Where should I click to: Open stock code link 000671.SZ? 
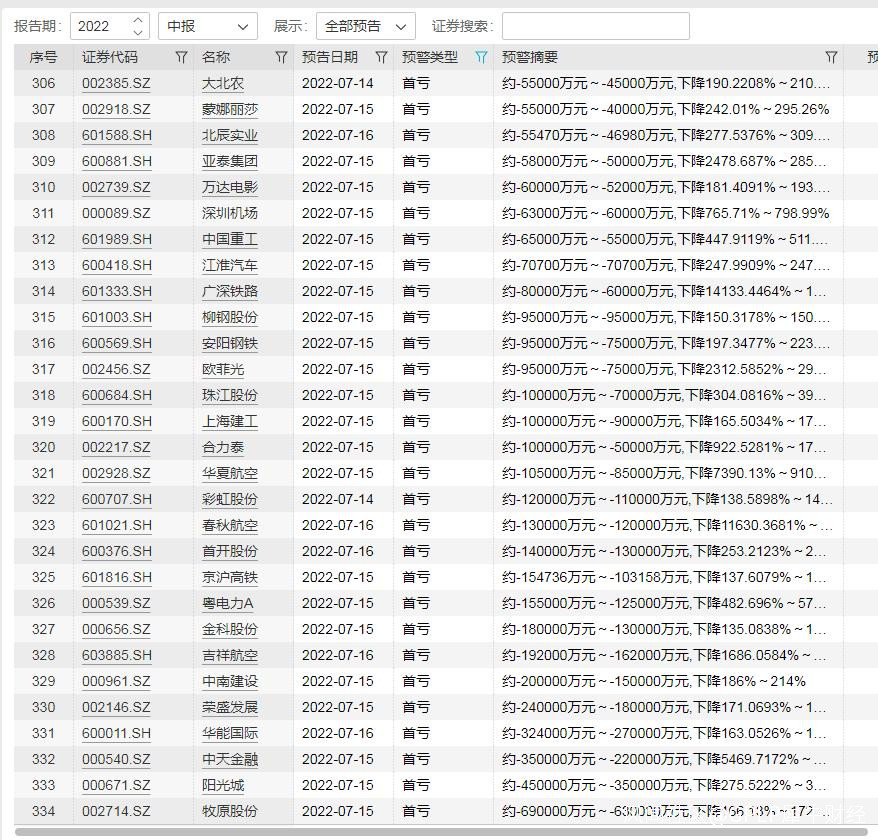click(x=116, y=785)
